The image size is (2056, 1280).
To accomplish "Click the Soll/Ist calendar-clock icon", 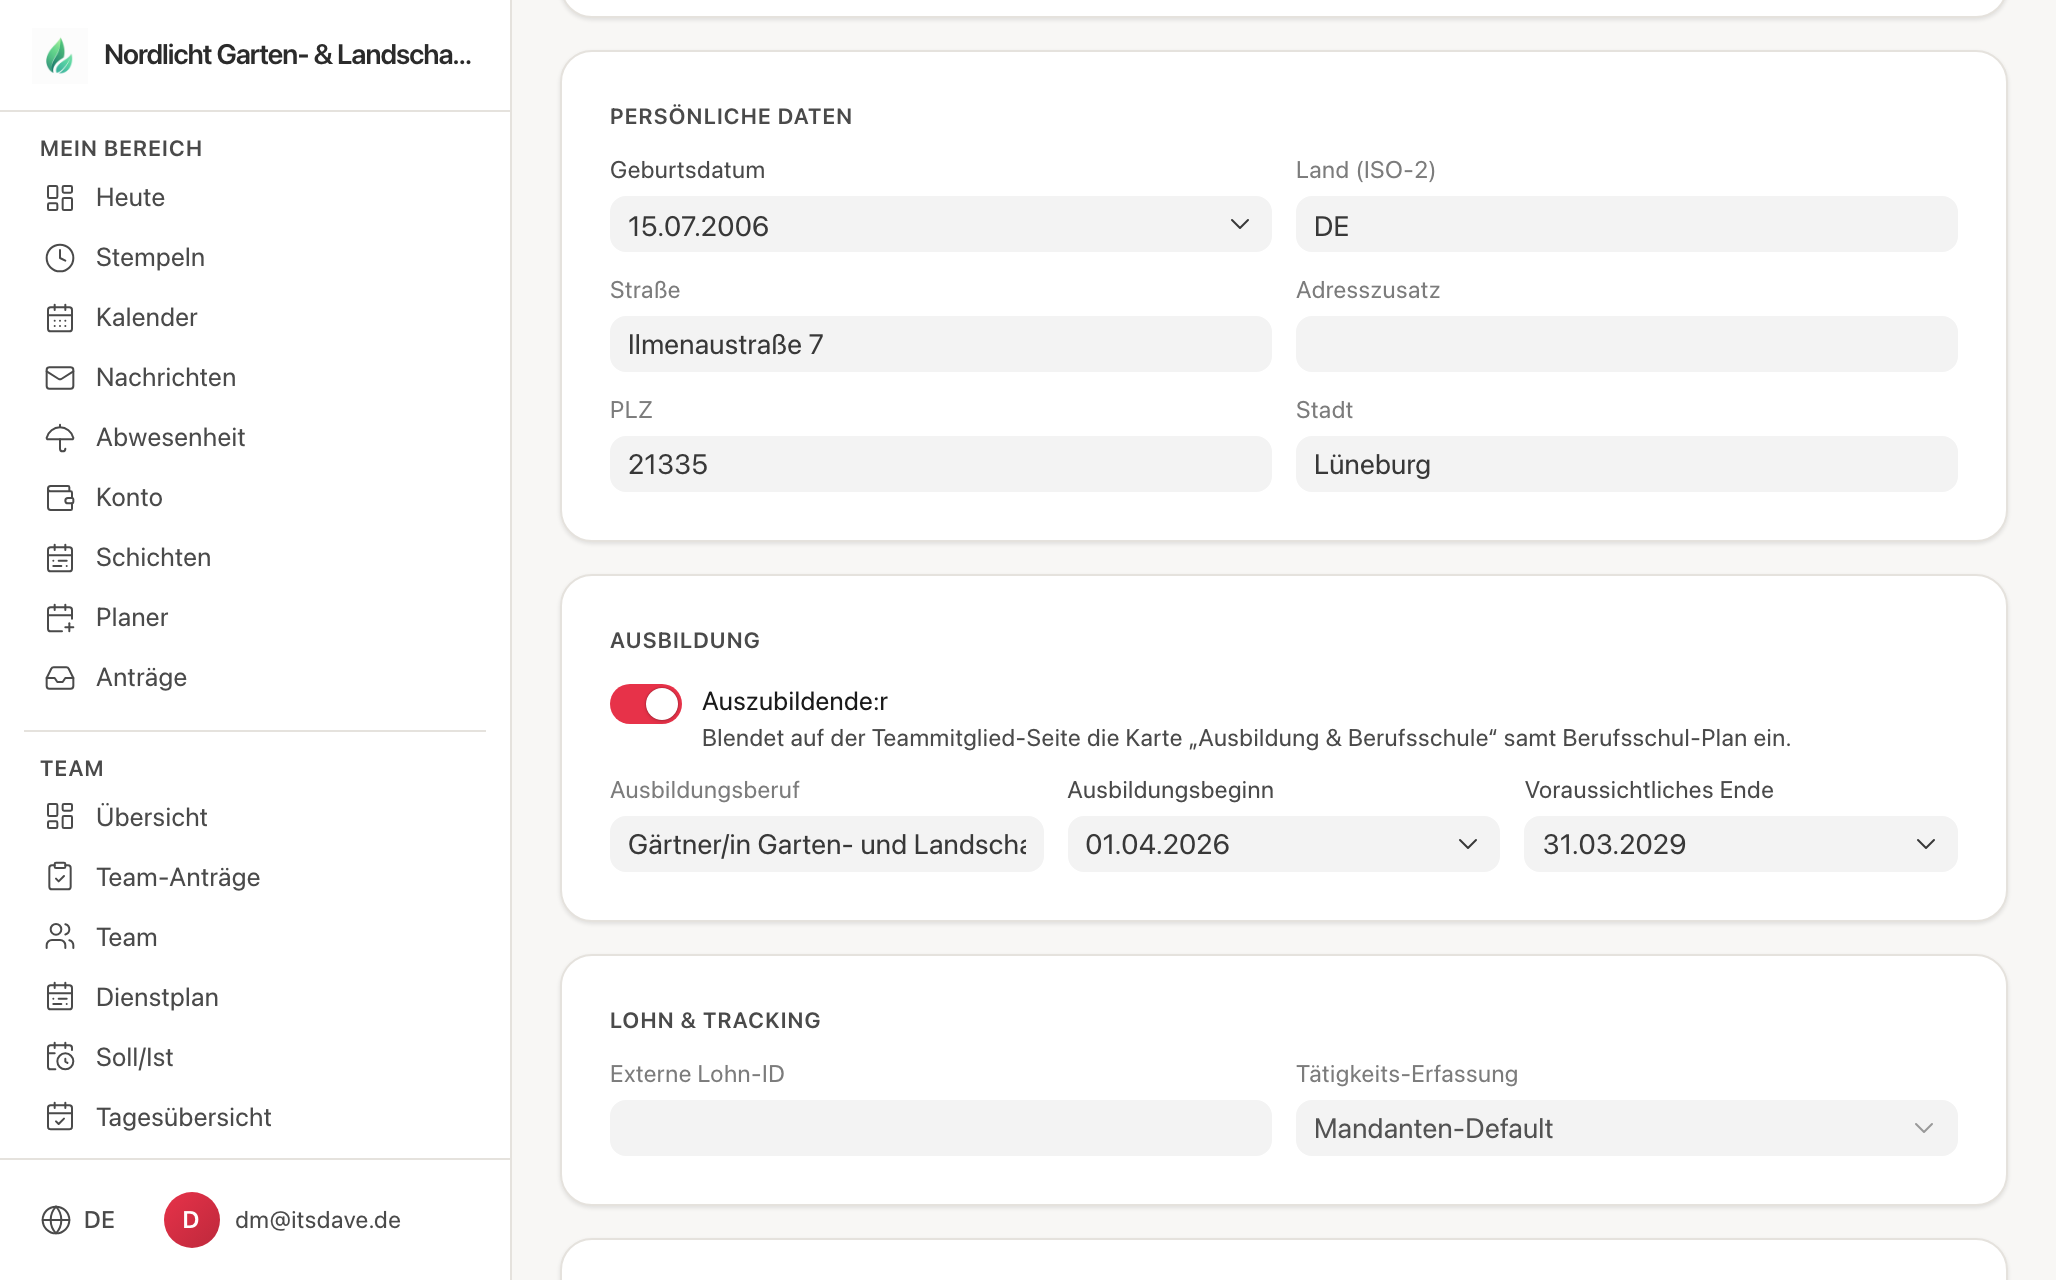I will tap(60, 1057).
